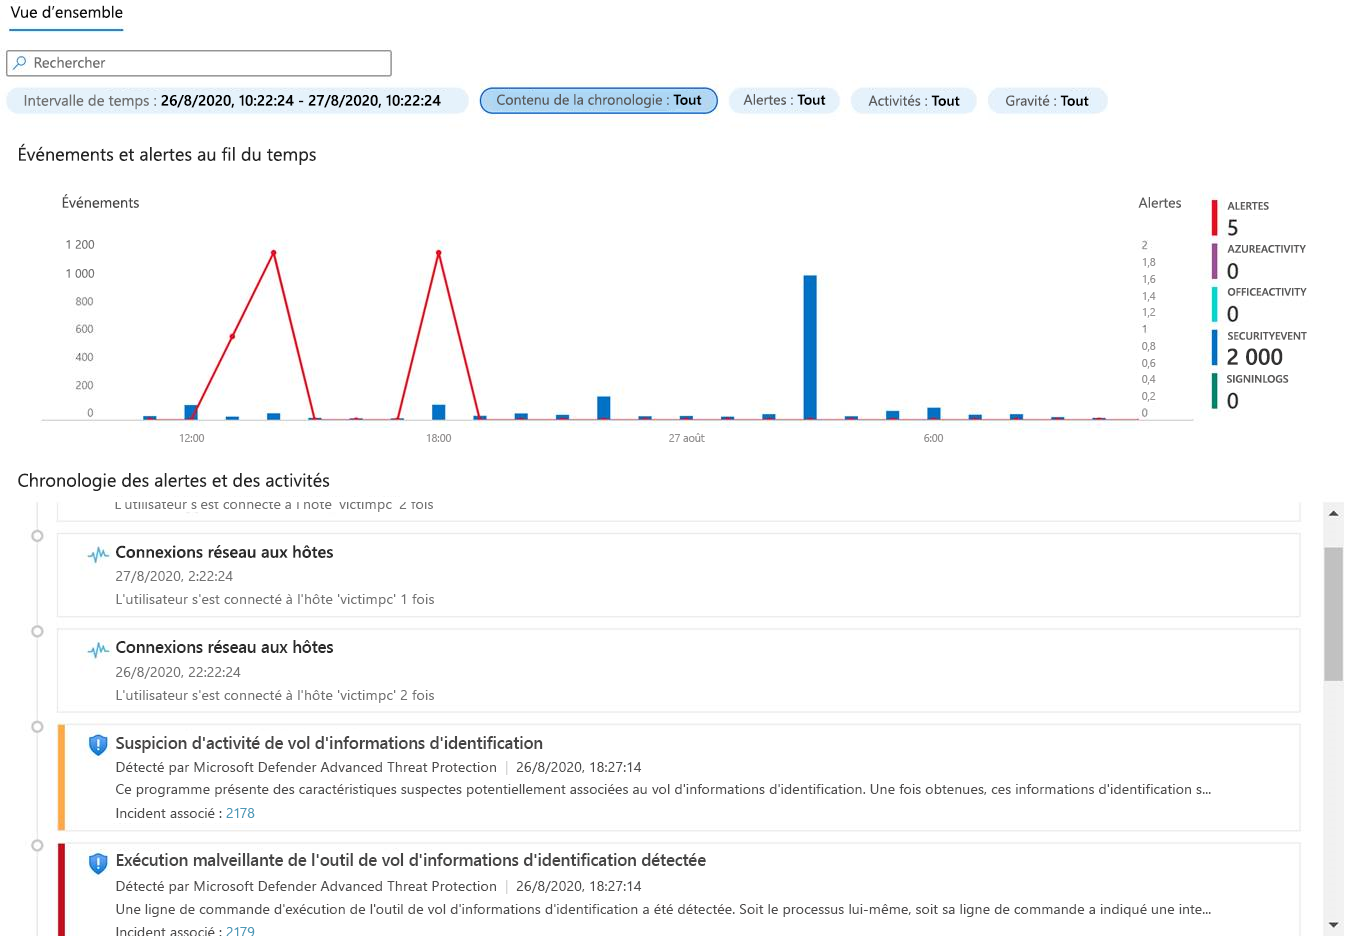Image resolution: width=1352 pixels, height=936 pixels.
Task: Click tall blue SecurityEvent bar in chart
Action: pos(810,347)
